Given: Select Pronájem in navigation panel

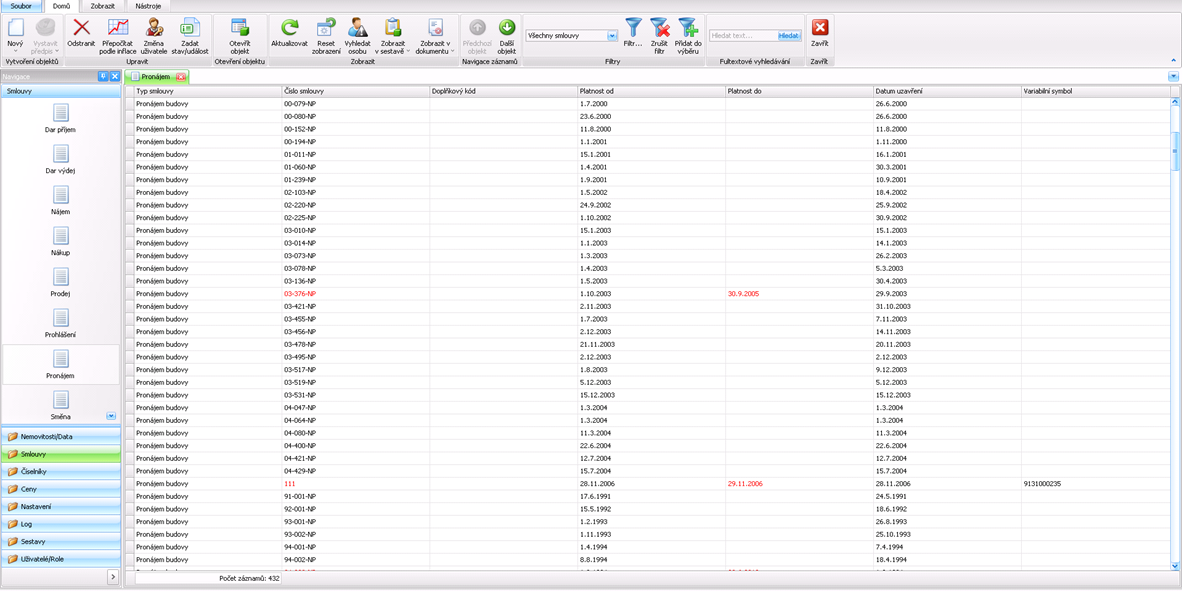Looking at the screenshot, I should 60,364.
